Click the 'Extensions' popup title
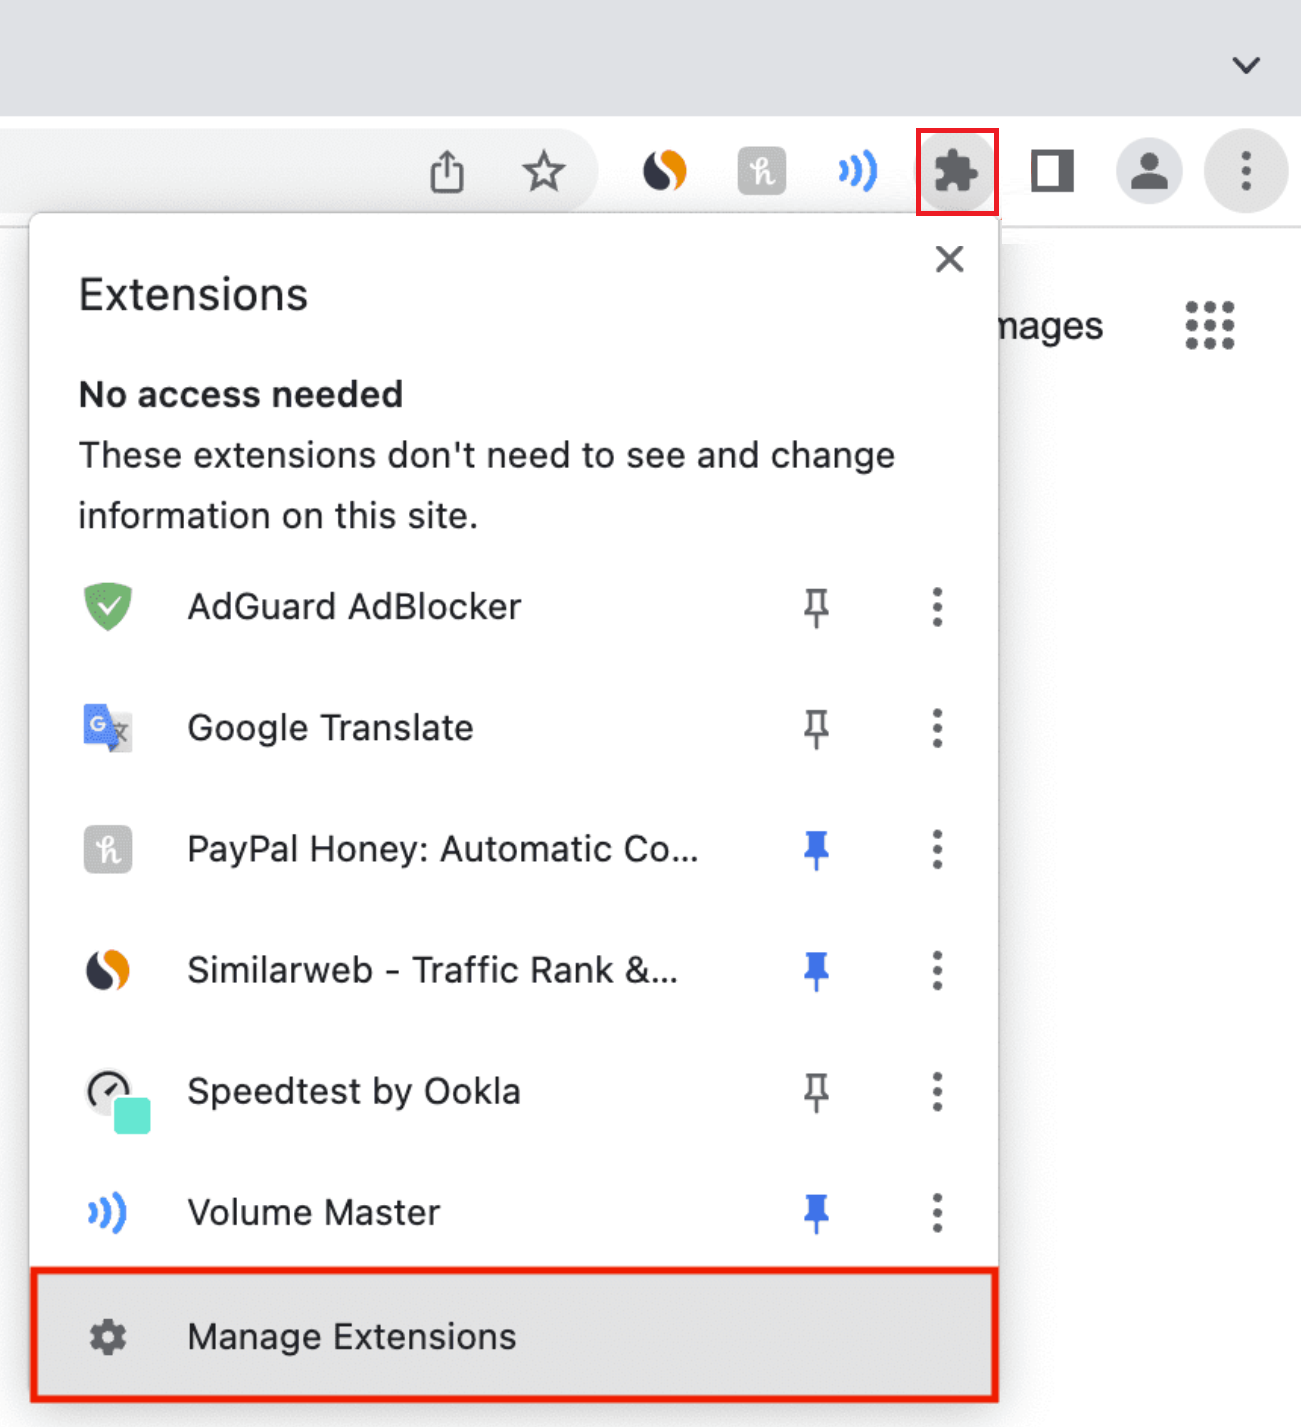Screen dimensions: 1301x1427 coord(193,295)
